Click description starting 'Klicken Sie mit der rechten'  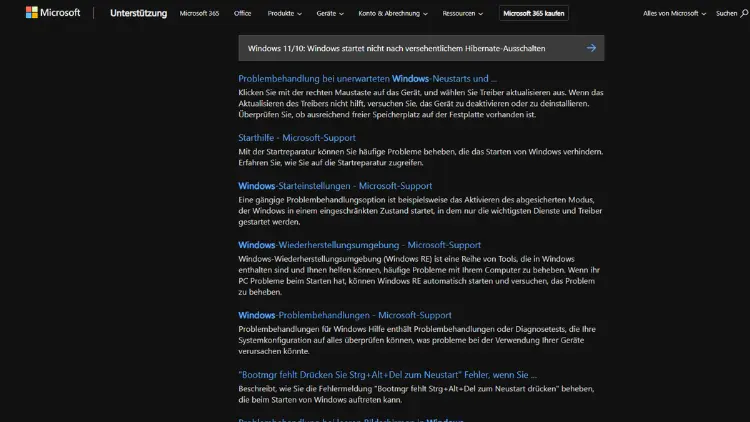(x=420, y=103)
